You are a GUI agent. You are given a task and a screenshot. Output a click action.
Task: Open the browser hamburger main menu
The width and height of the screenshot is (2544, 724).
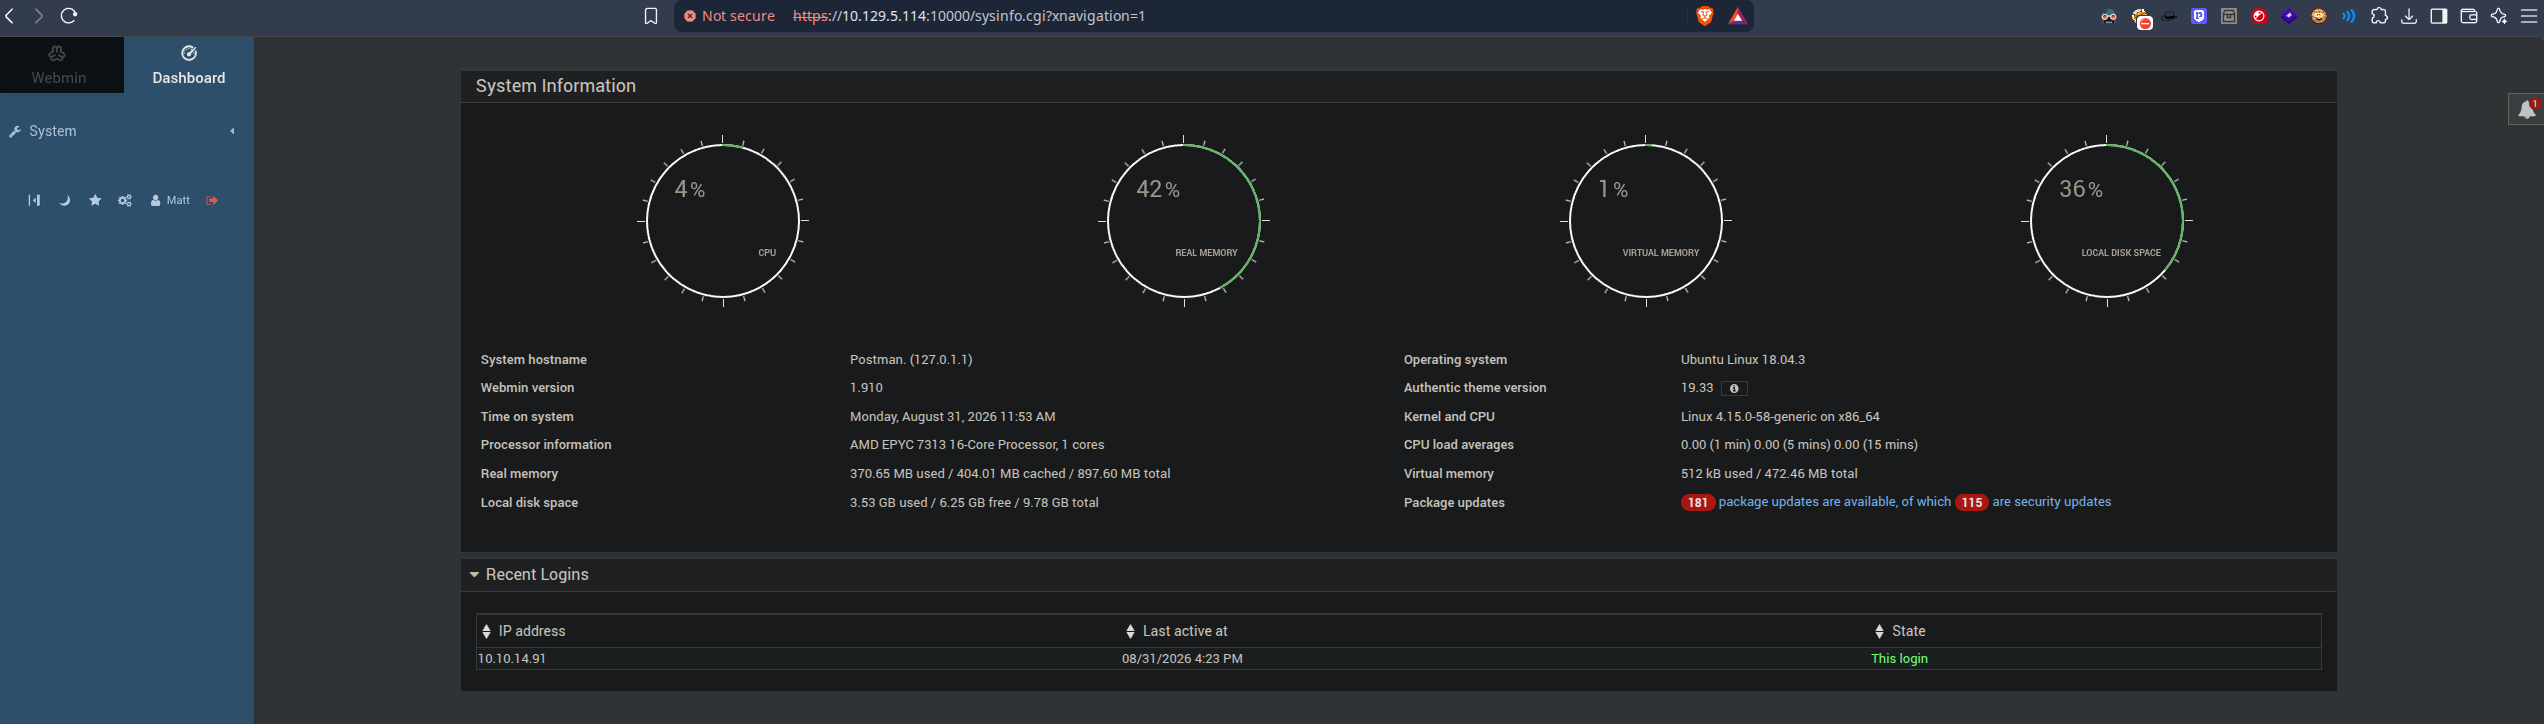click(2529, 16)
